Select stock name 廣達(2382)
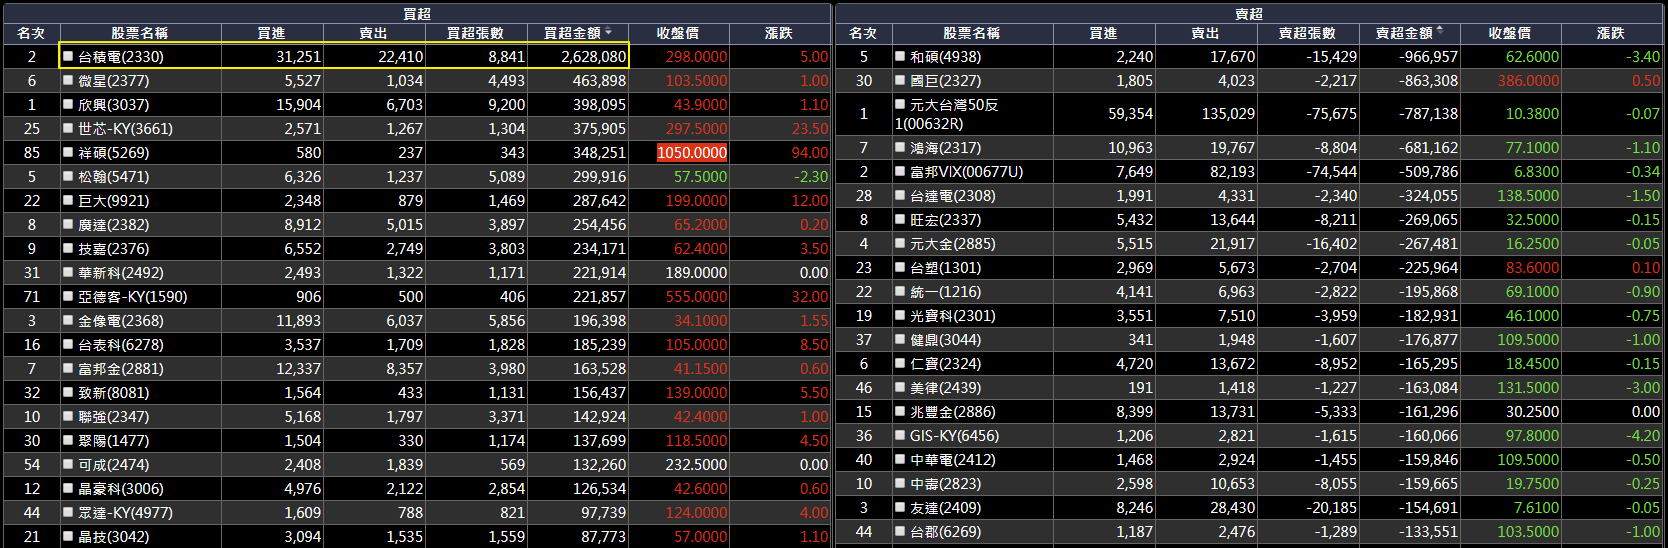The height and width of the screenshot is (548, 1668). 113,225
